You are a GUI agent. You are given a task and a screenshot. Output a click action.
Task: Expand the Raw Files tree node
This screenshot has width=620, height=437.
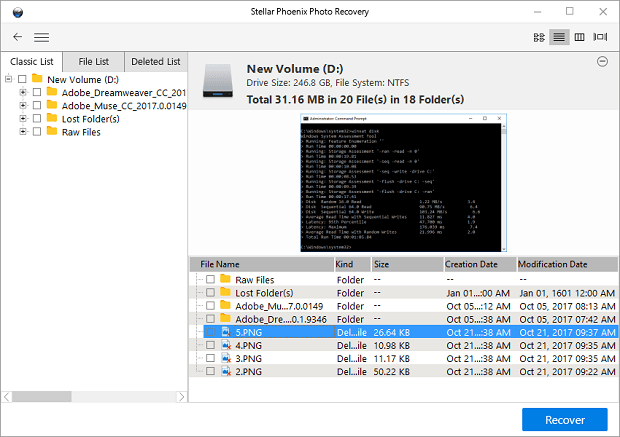(23, 131)
